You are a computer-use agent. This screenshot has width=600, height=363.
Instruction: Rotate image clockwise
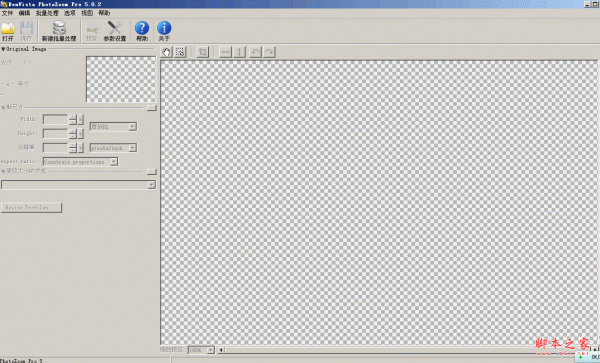point(269,52)
